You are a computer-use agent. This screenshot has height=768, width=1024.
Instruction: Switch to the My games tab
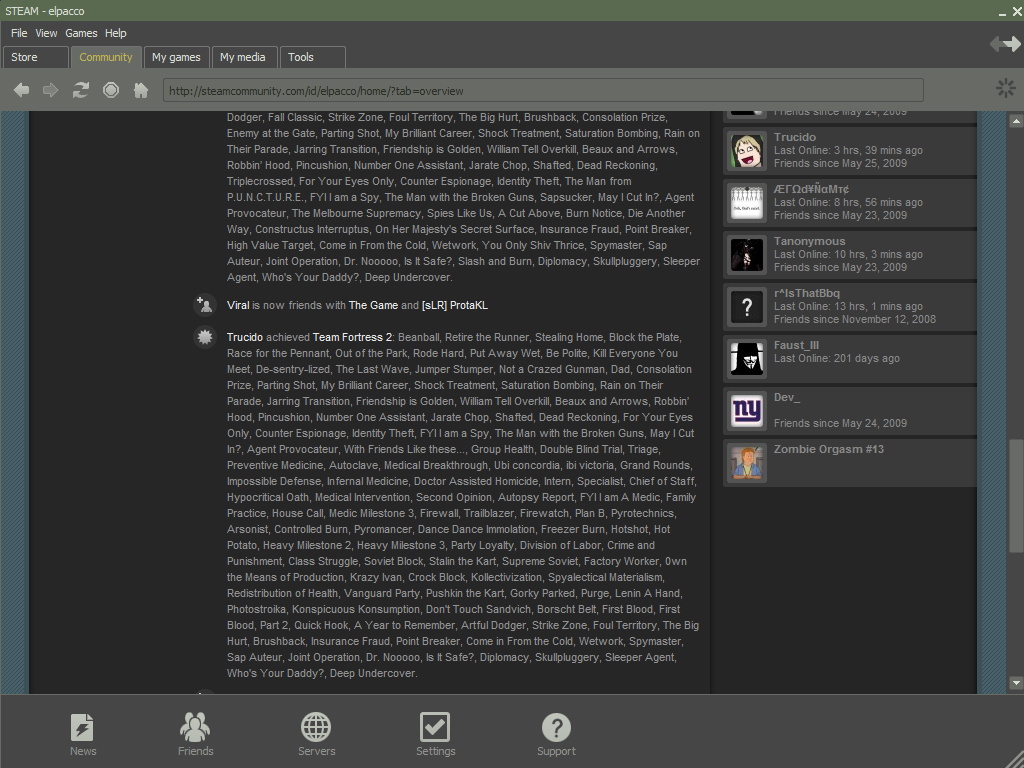(x=176, y=57)
